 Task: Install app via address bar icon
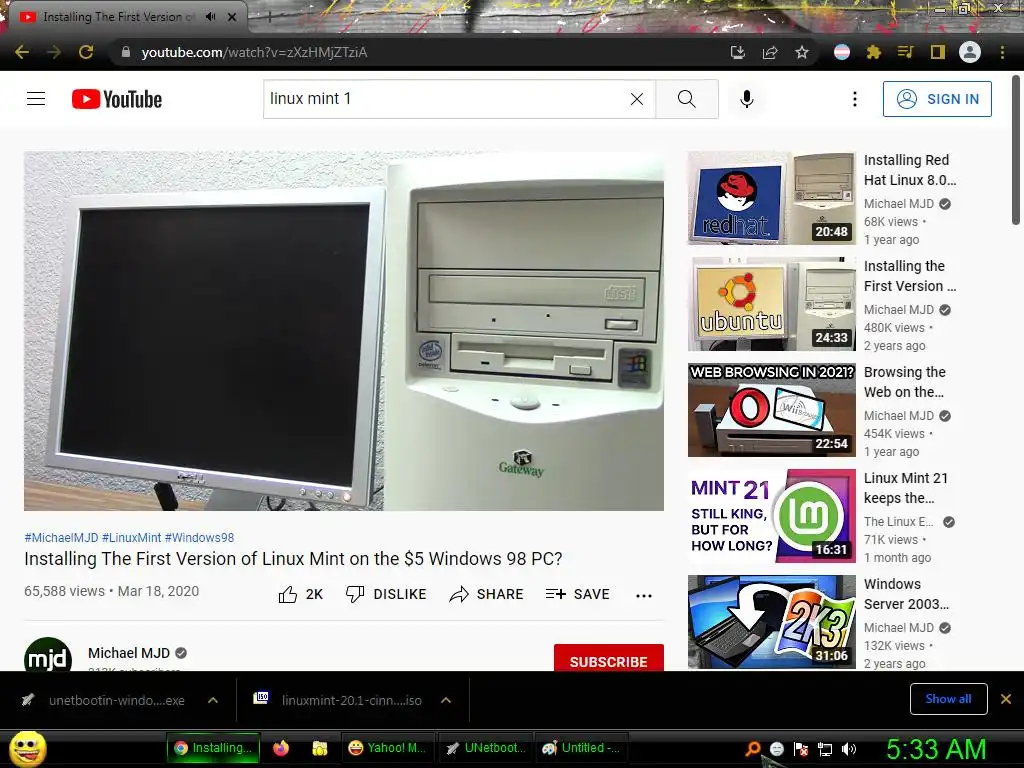click(x=737, y=52)
